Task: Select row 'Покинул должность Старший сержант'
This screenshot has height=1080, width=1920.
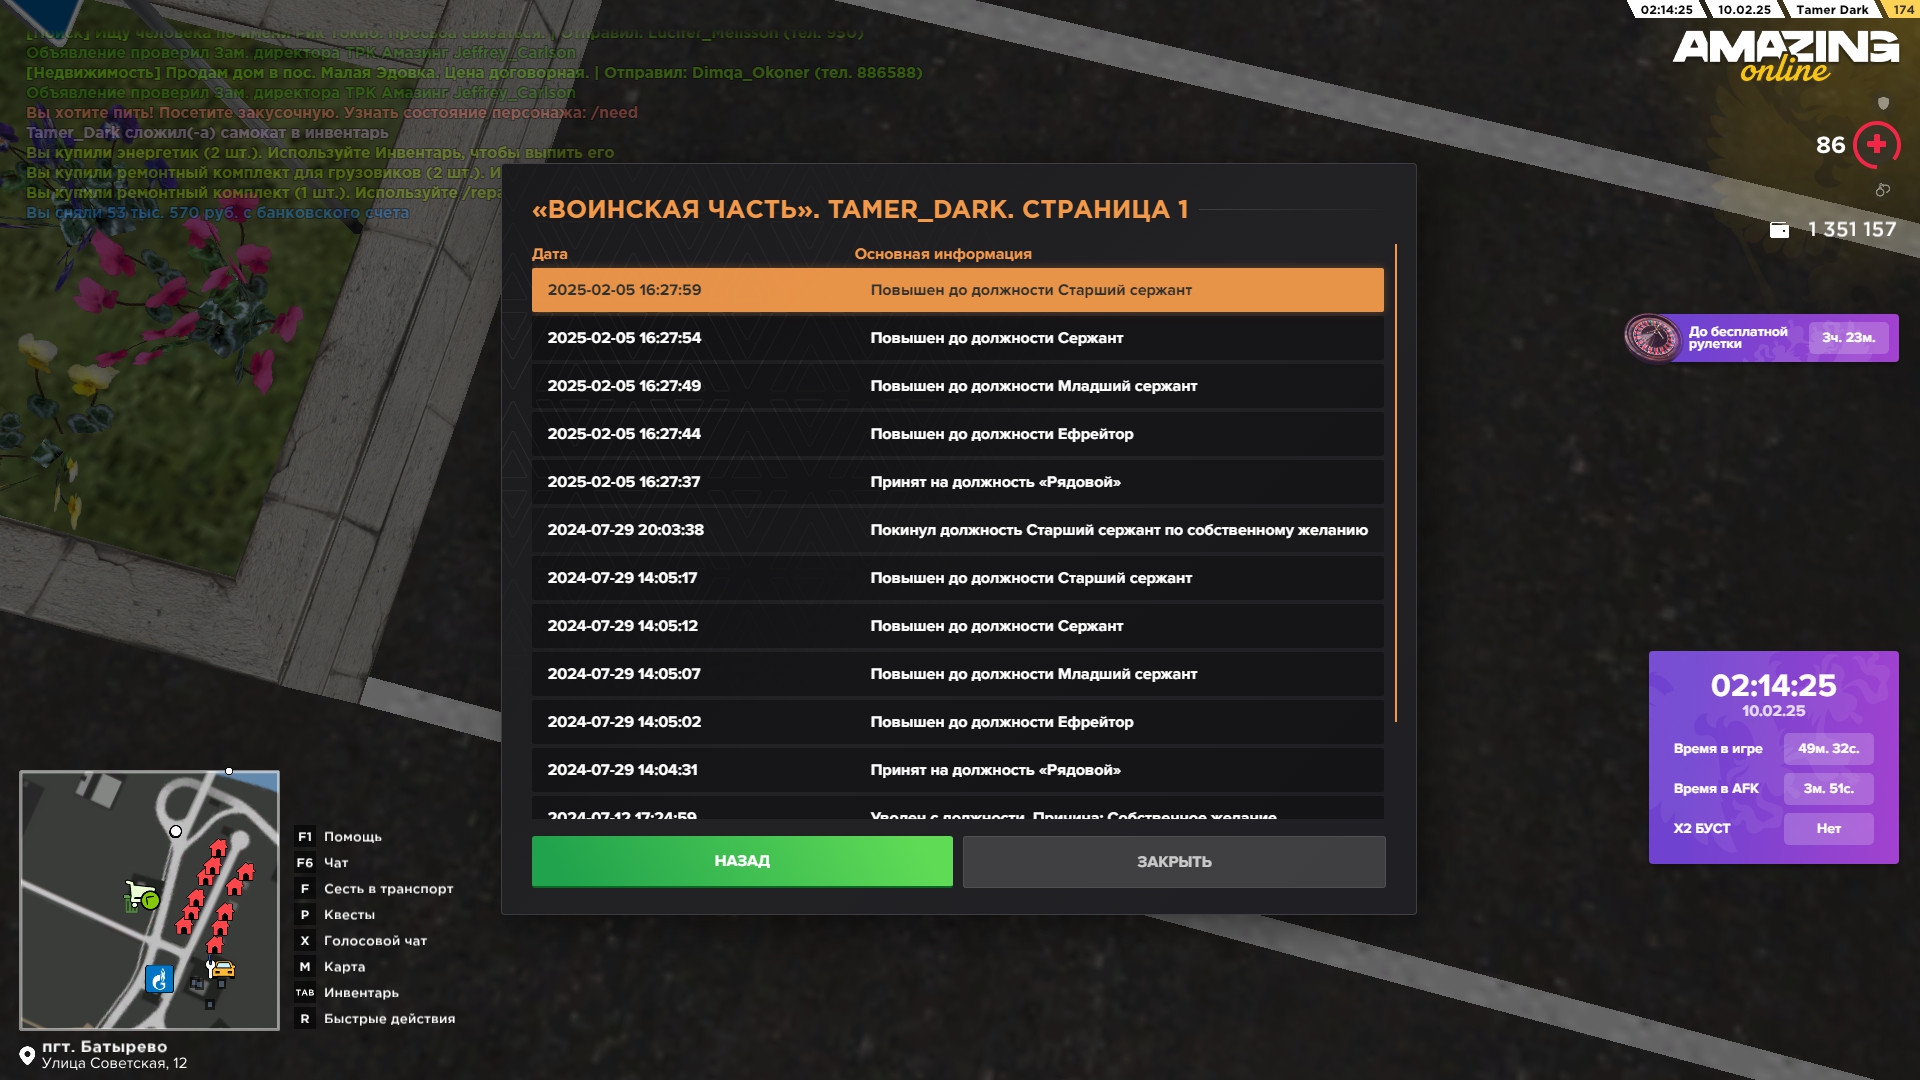Action: coord(957,530)
